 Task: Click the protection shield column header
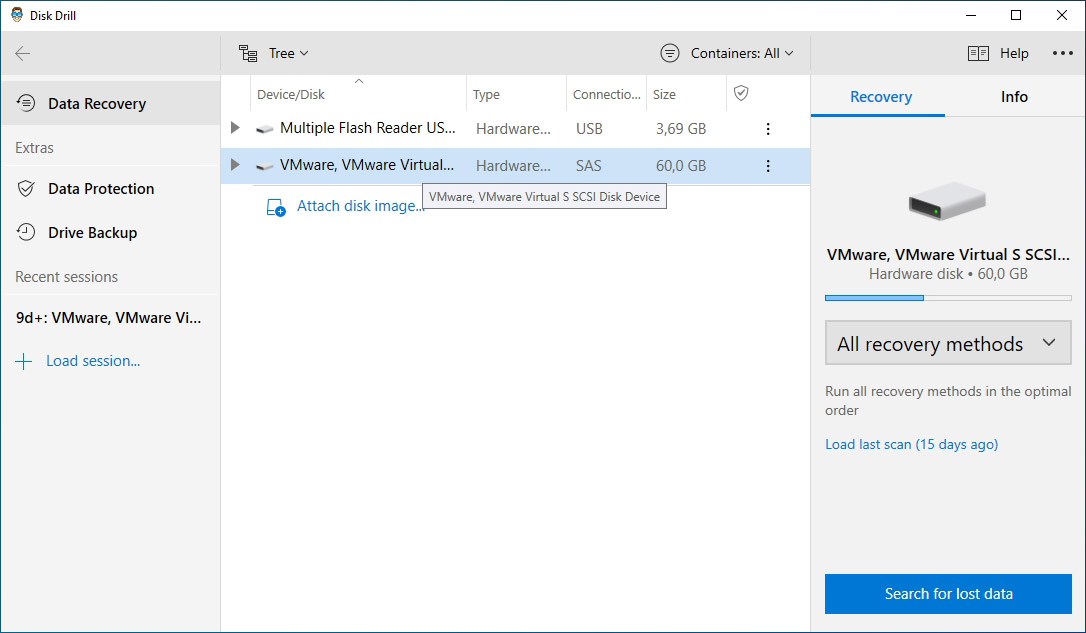coord(741,93)
